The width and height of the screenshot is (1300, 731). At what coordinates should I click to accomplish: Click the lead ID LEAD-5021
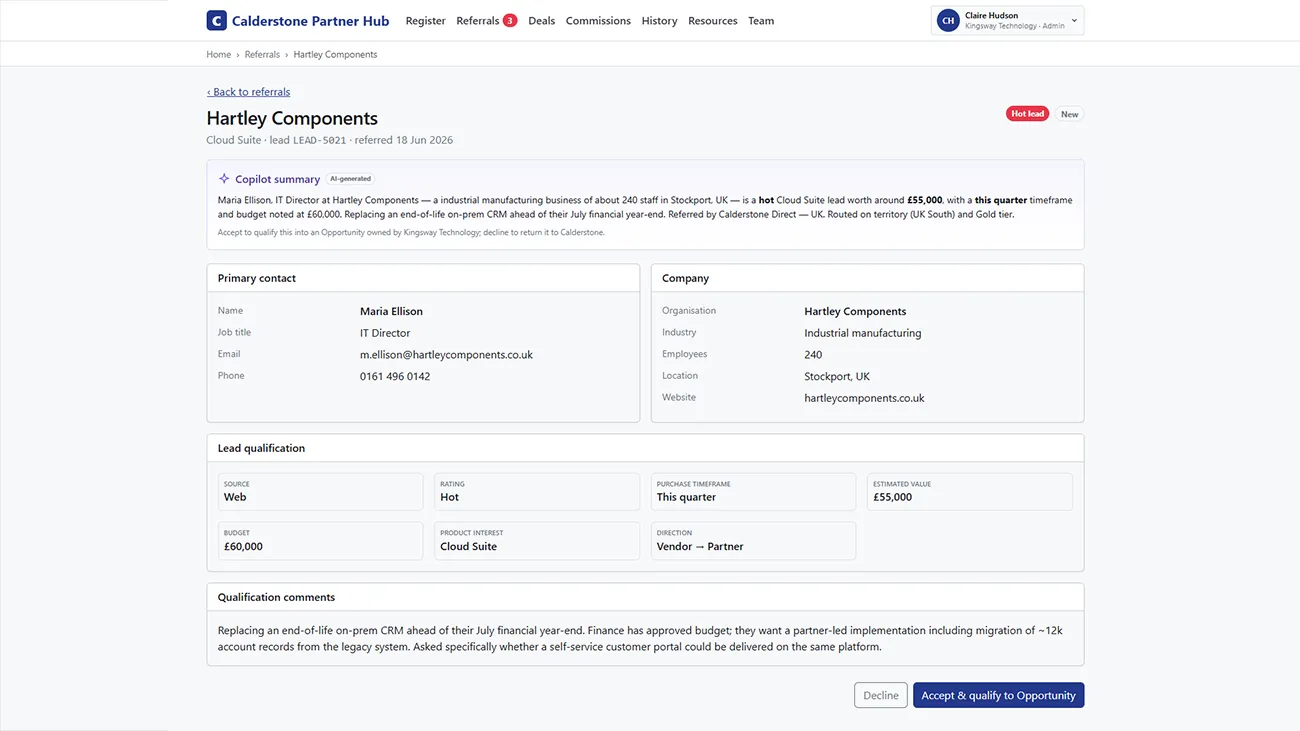click(x=319, y=141)
